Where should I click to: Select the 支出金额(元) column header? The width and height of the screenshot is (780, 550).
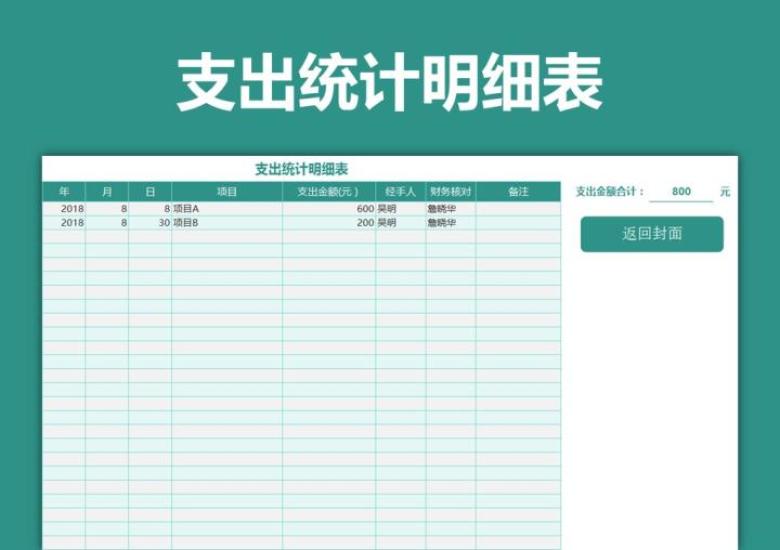pos(329,191)
